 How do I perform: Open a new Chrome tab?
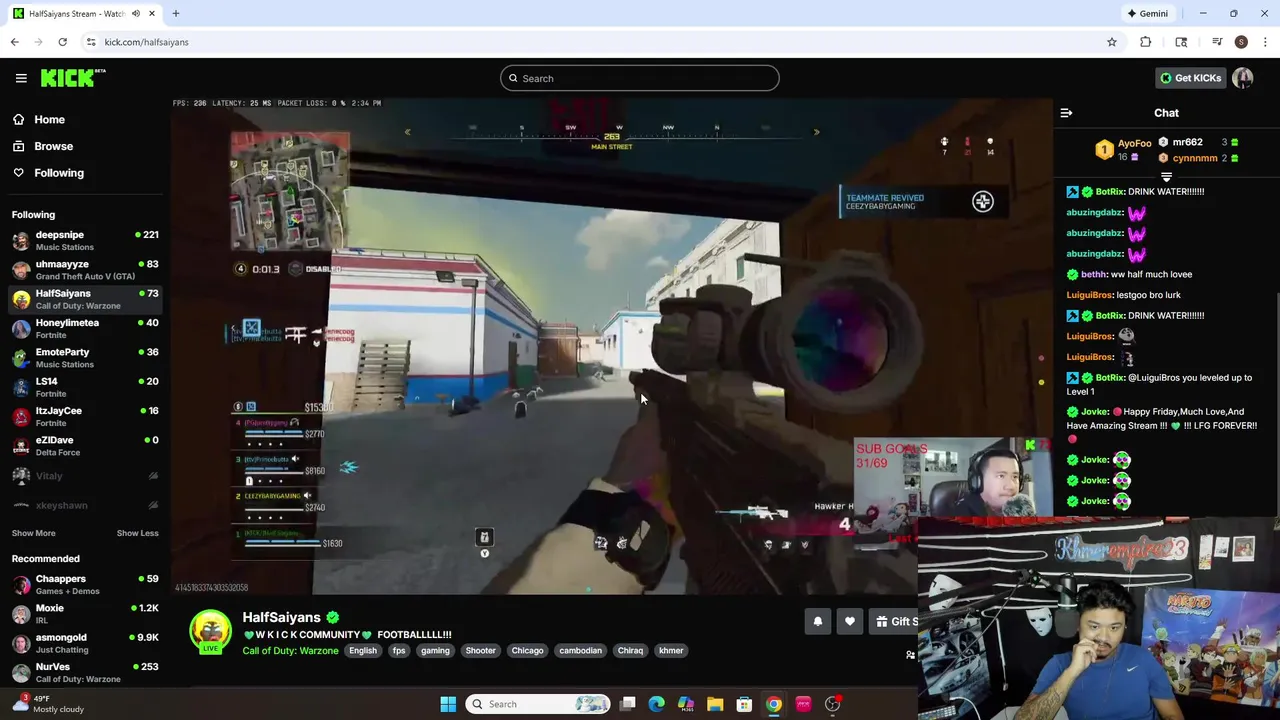[175, 14]
